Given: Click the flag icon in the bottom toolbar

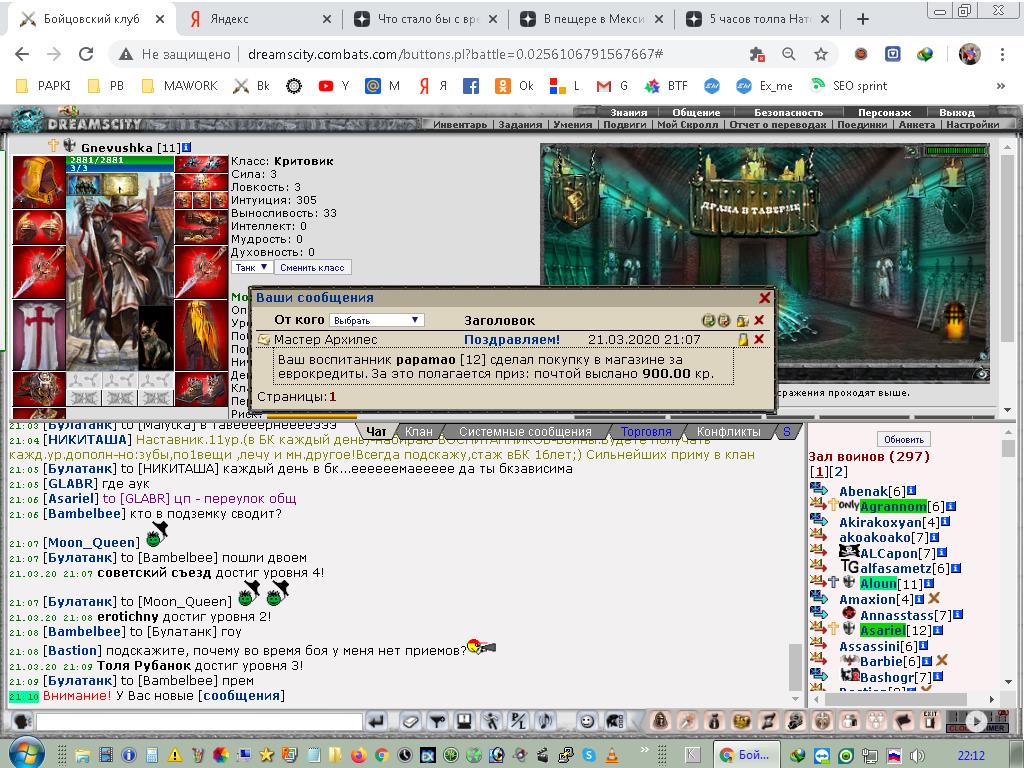Looking at the screenshot, I should coord(904,721).
